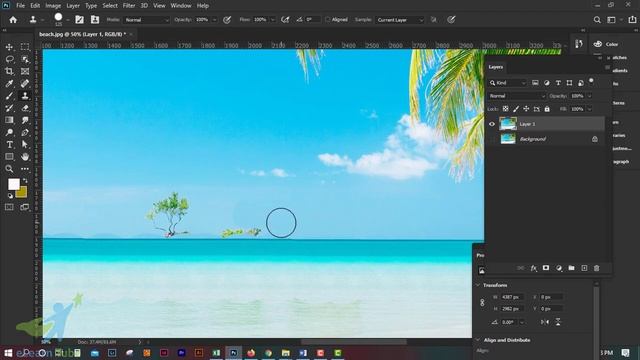The image size is (640, 360).
Task: Add a layer mask to Layer 1
Action: [x=546, y=268]
